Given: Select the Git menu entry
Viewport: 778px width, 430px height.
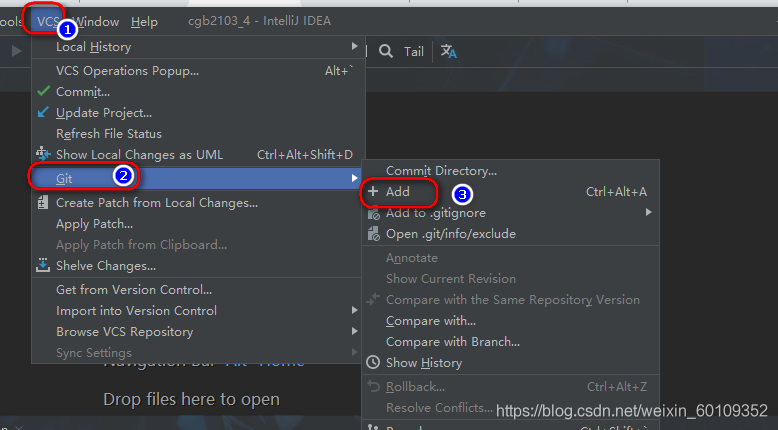Looking at the screenshot, I should click(198, 179).
